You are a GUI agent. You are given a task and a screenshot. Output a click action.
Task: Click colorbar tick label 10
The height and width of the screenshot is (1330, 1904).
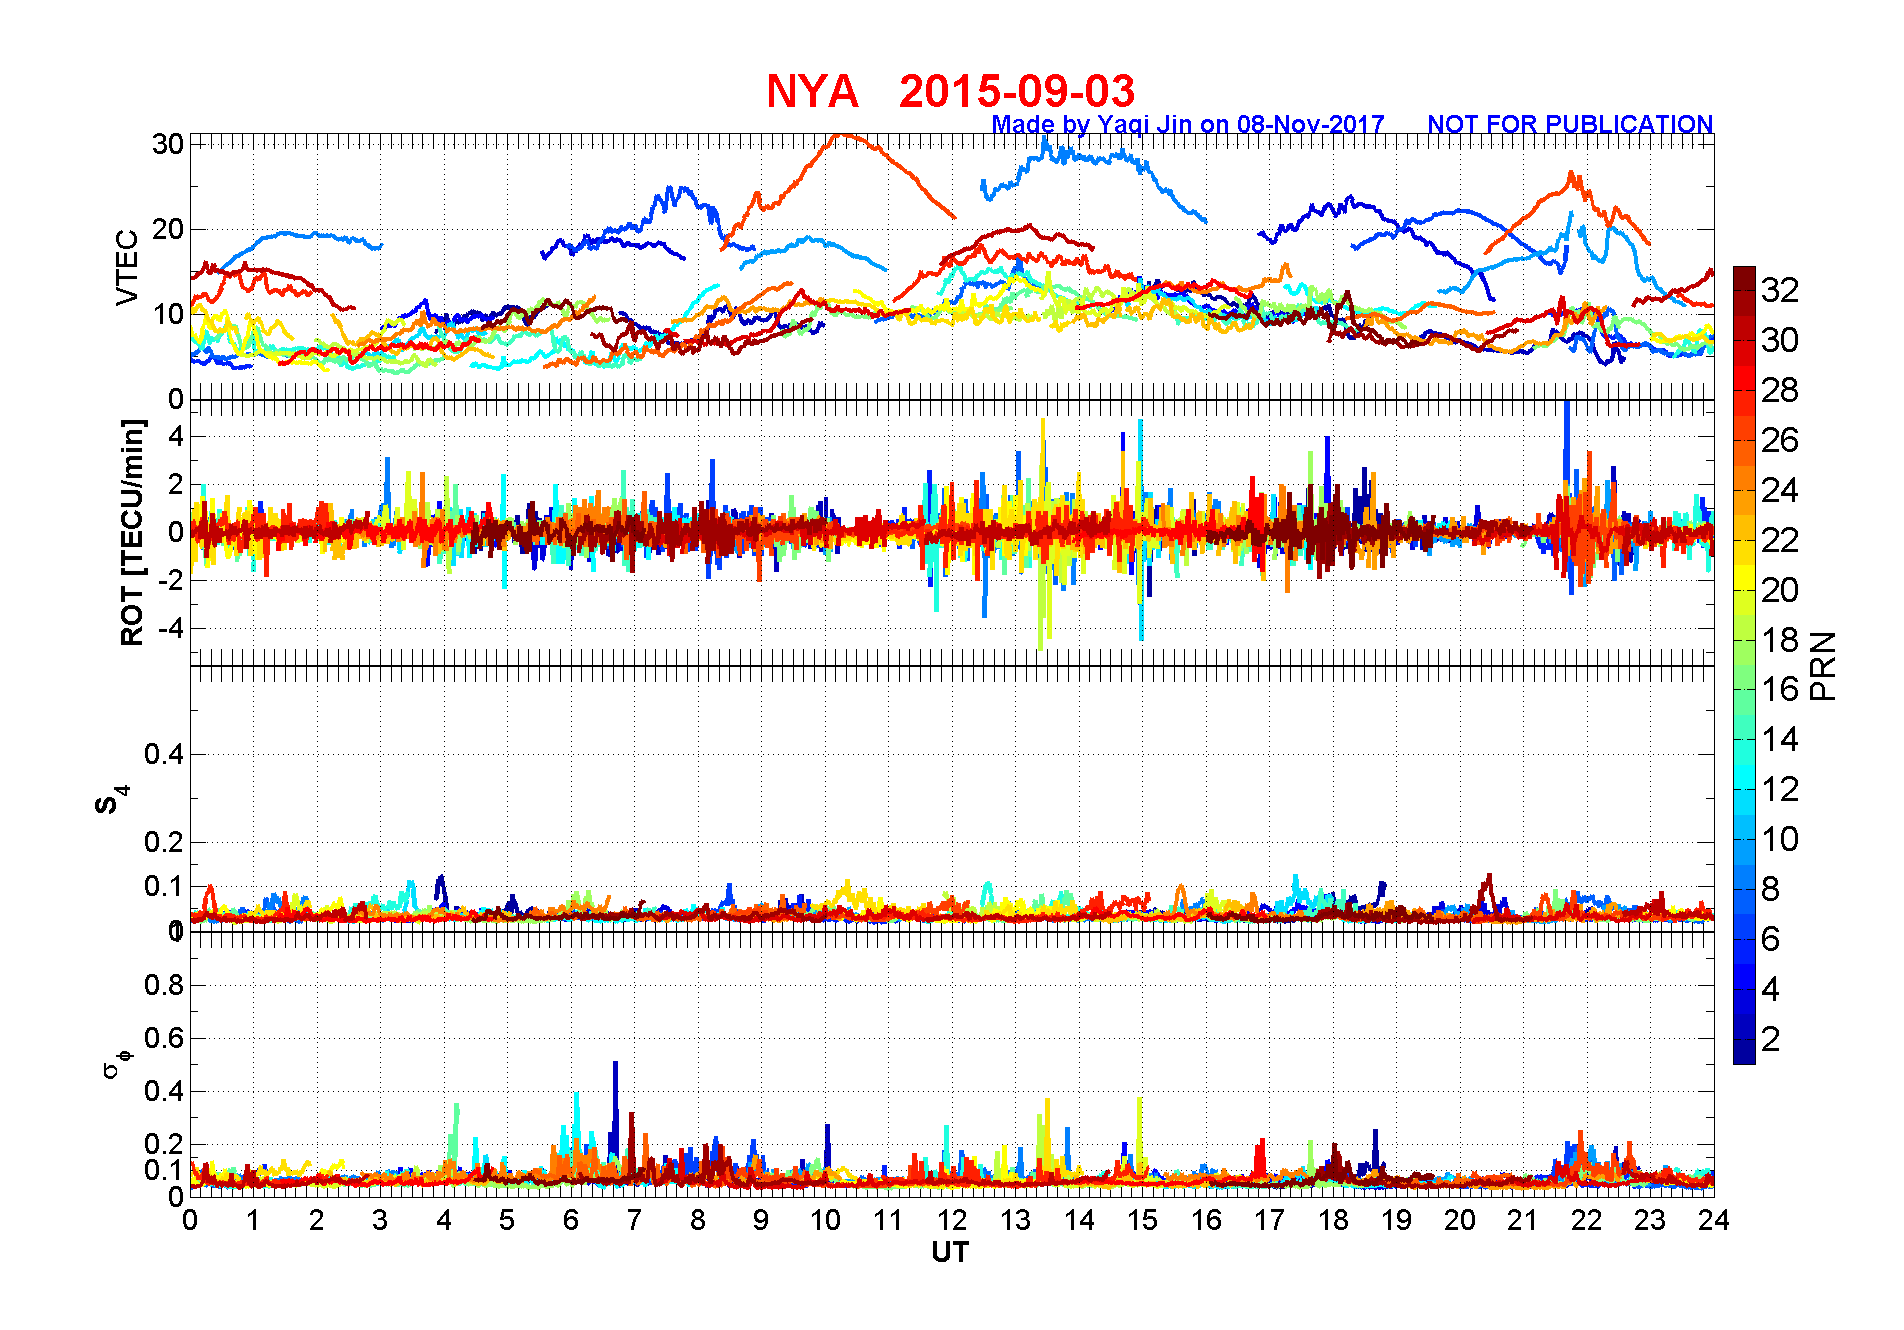[1780, 839]
